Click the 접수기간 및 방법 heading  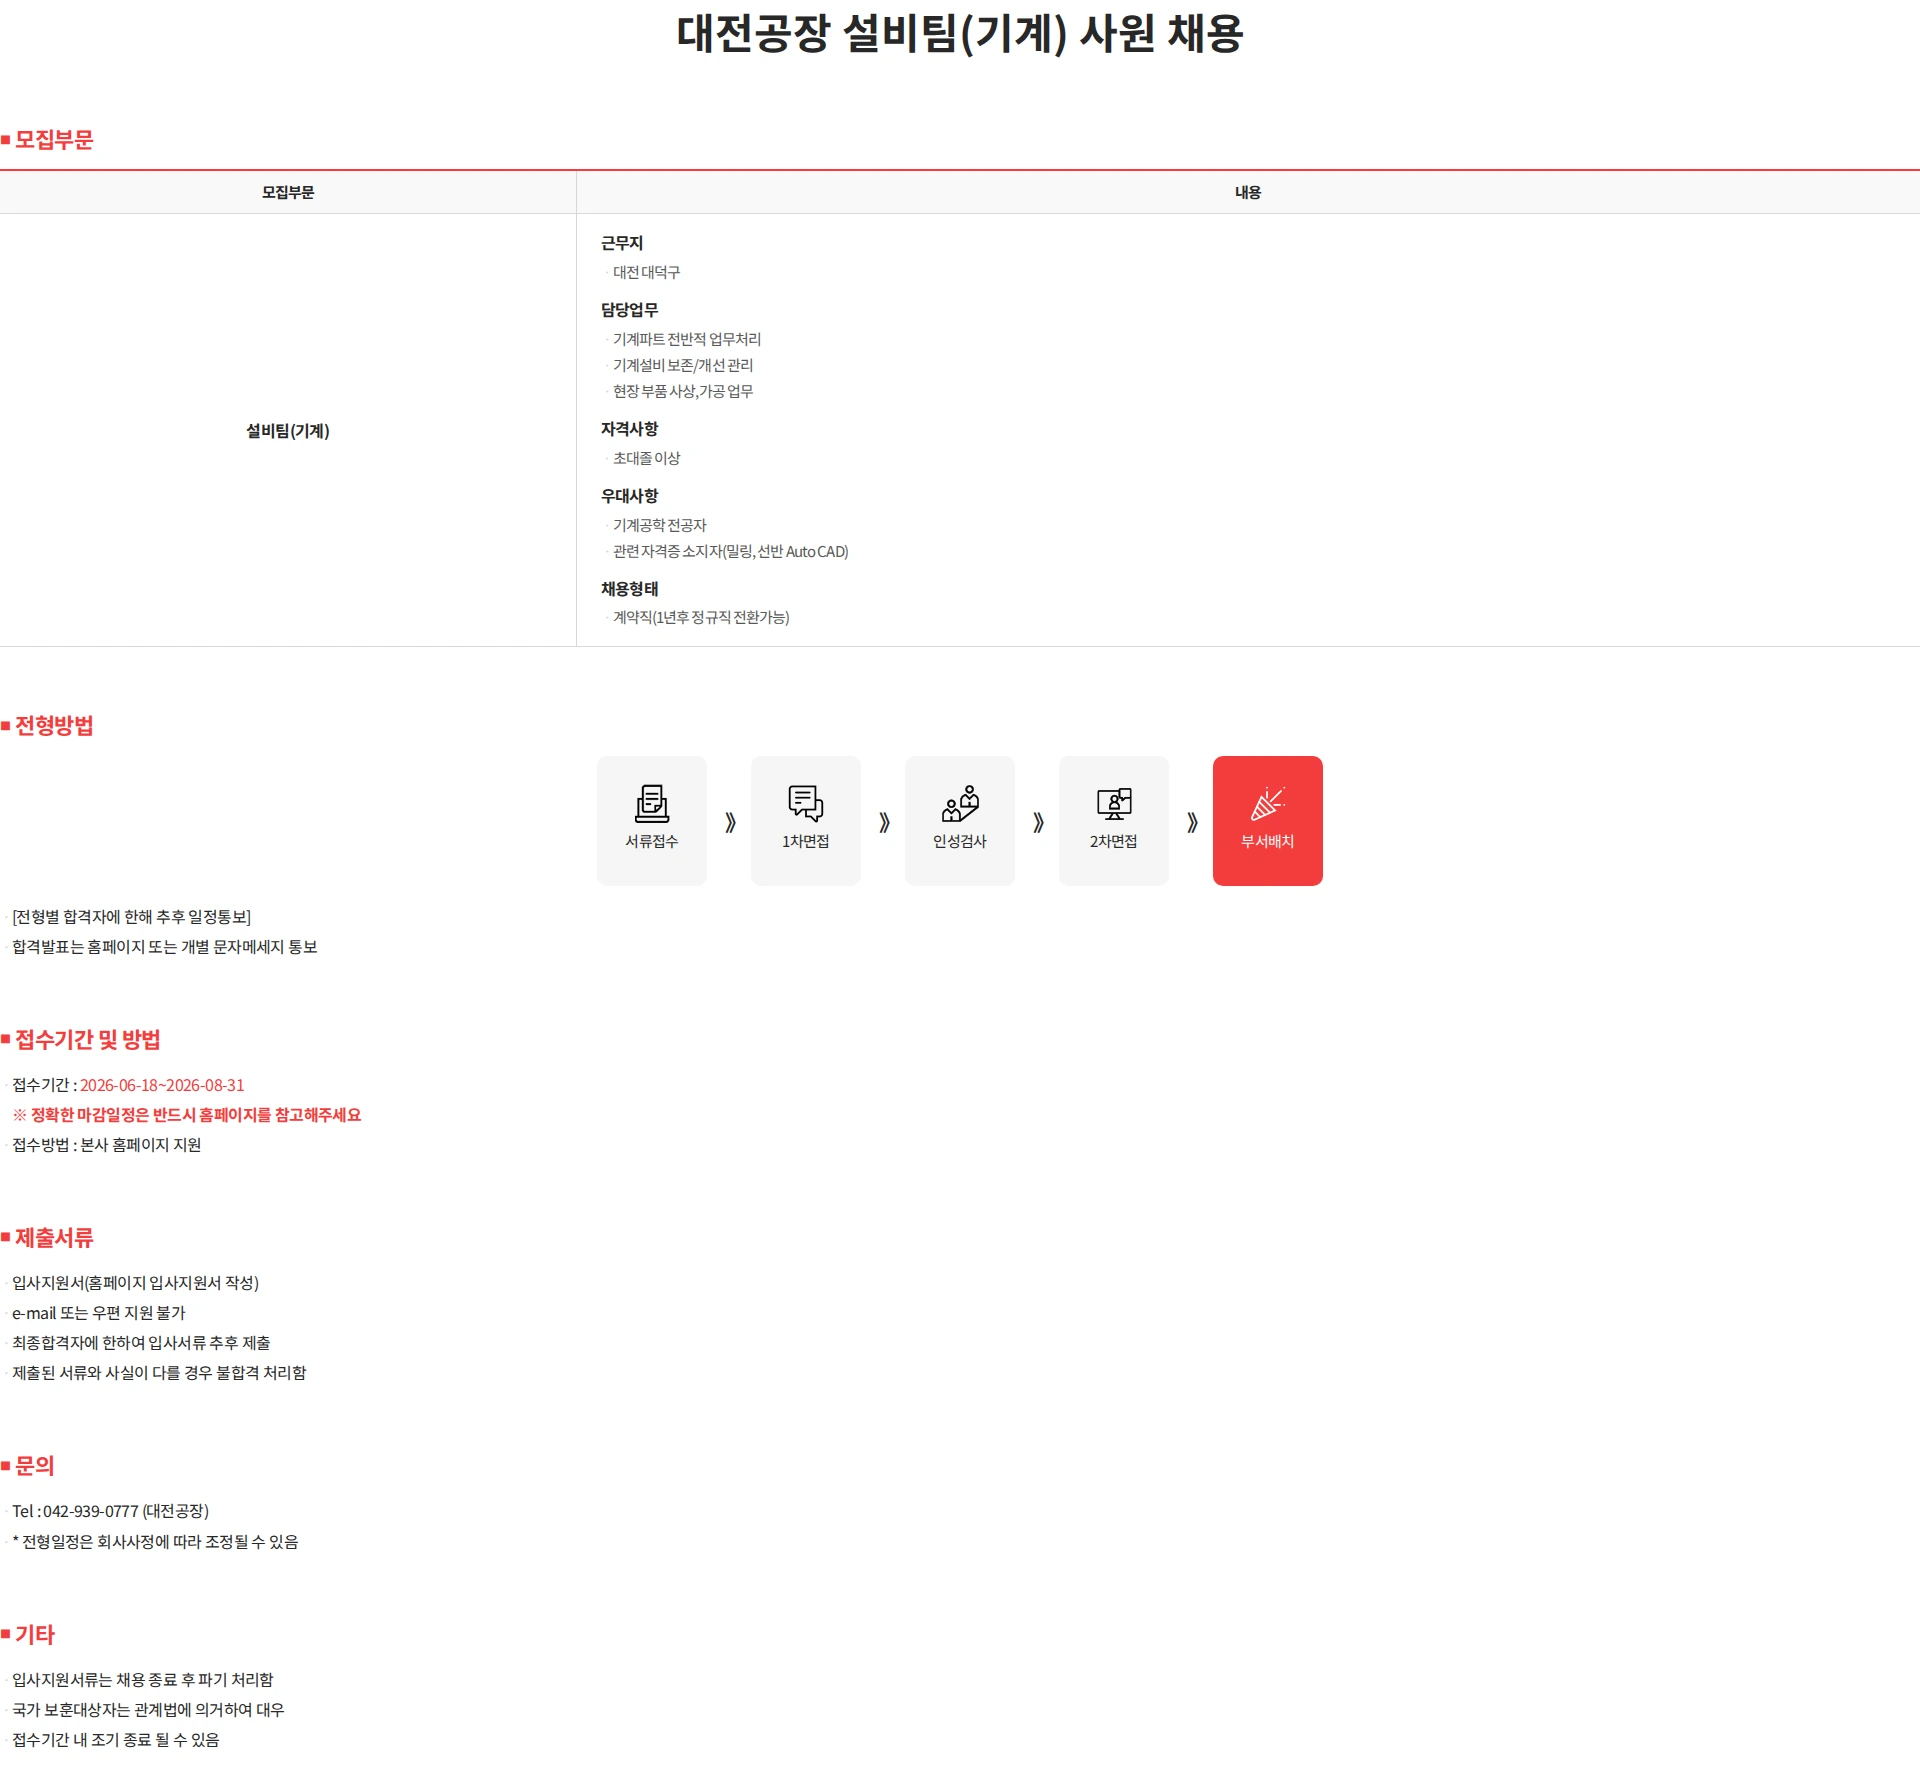coord(88,1040)
